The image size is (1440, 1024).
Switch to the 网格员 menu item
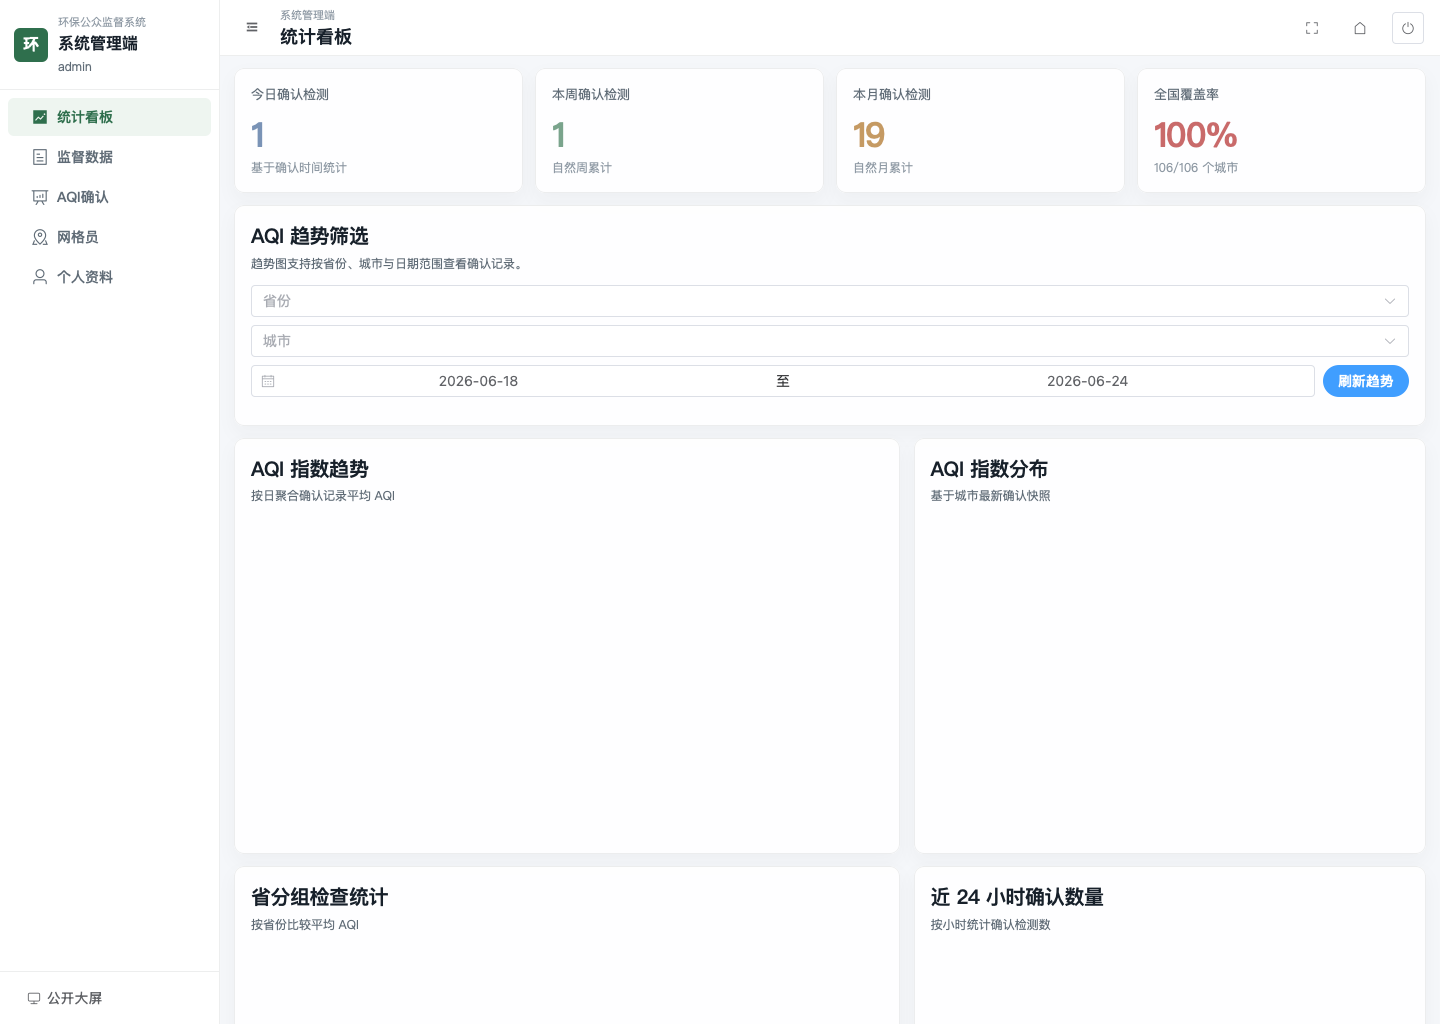[x=109, y=237]
